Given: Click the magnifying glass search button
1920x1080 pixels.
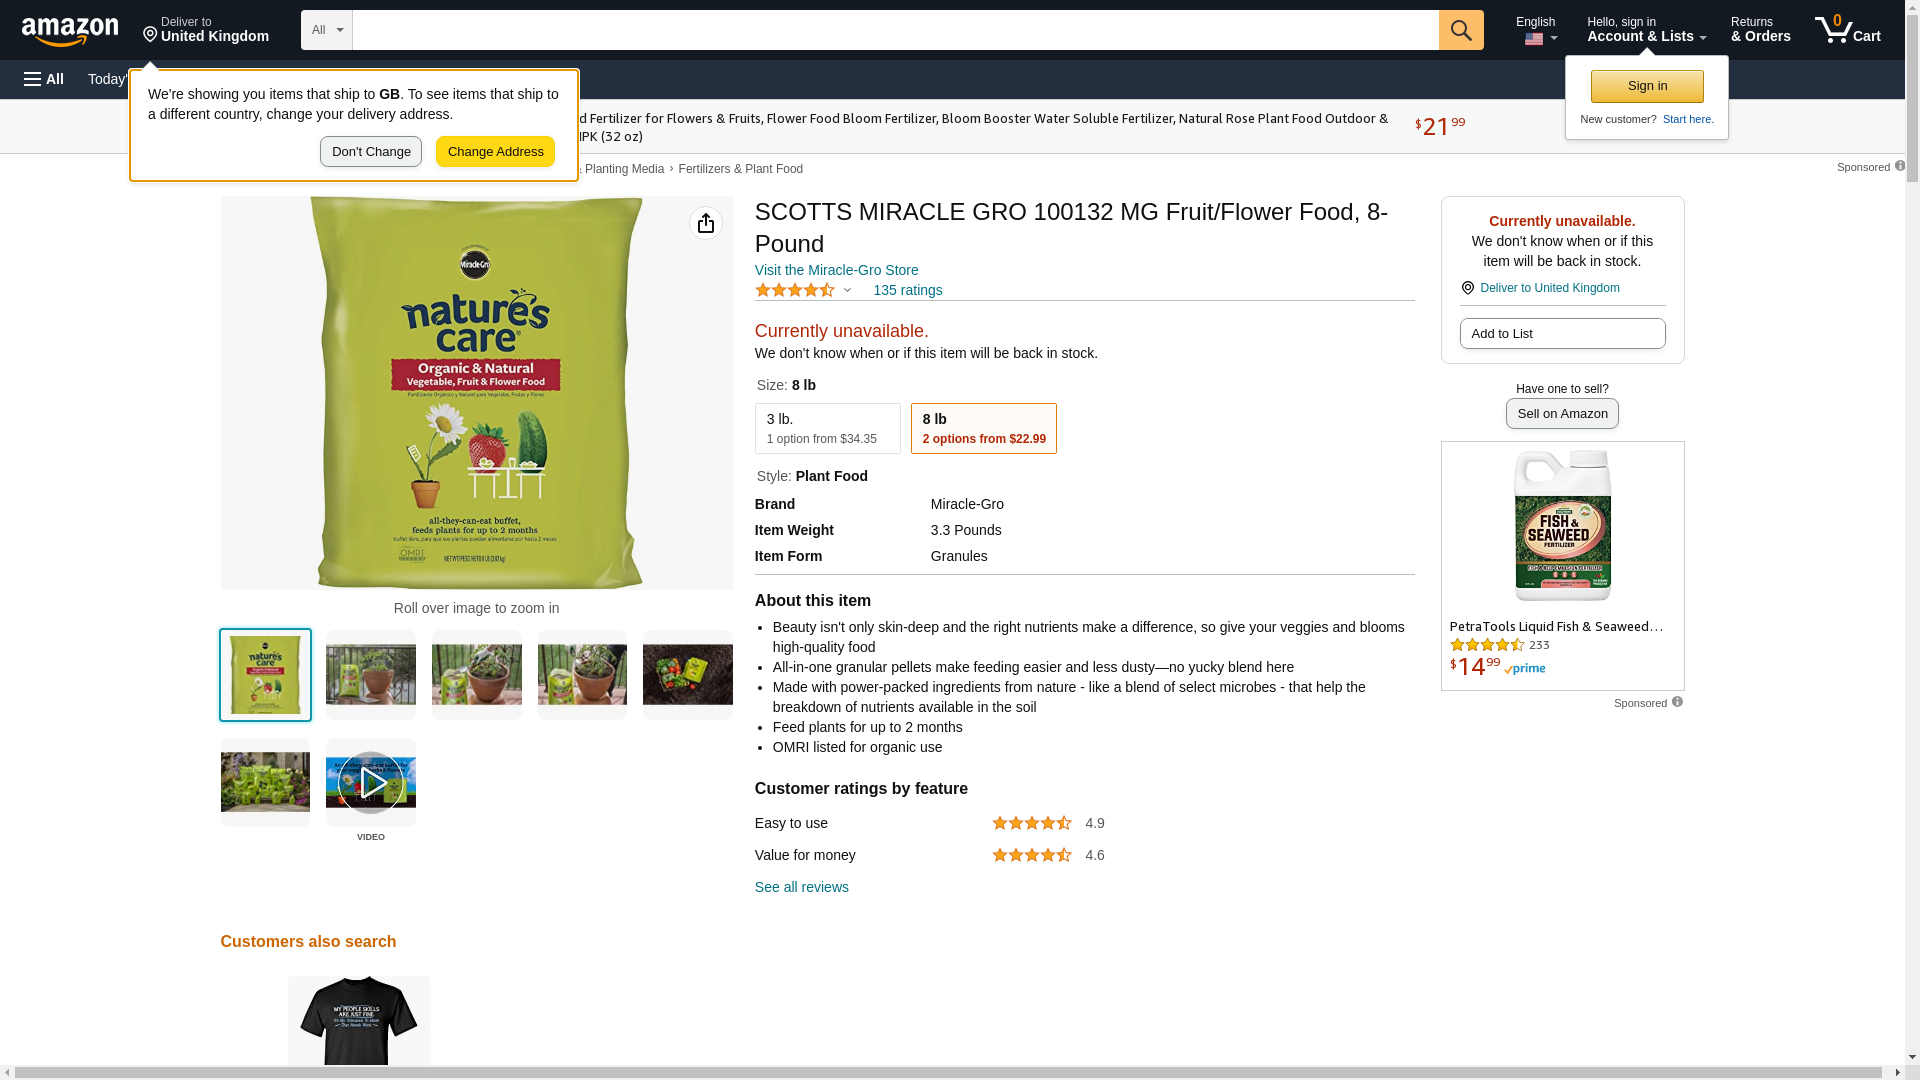Looking at the screenshot, I should click(1461, 30).
